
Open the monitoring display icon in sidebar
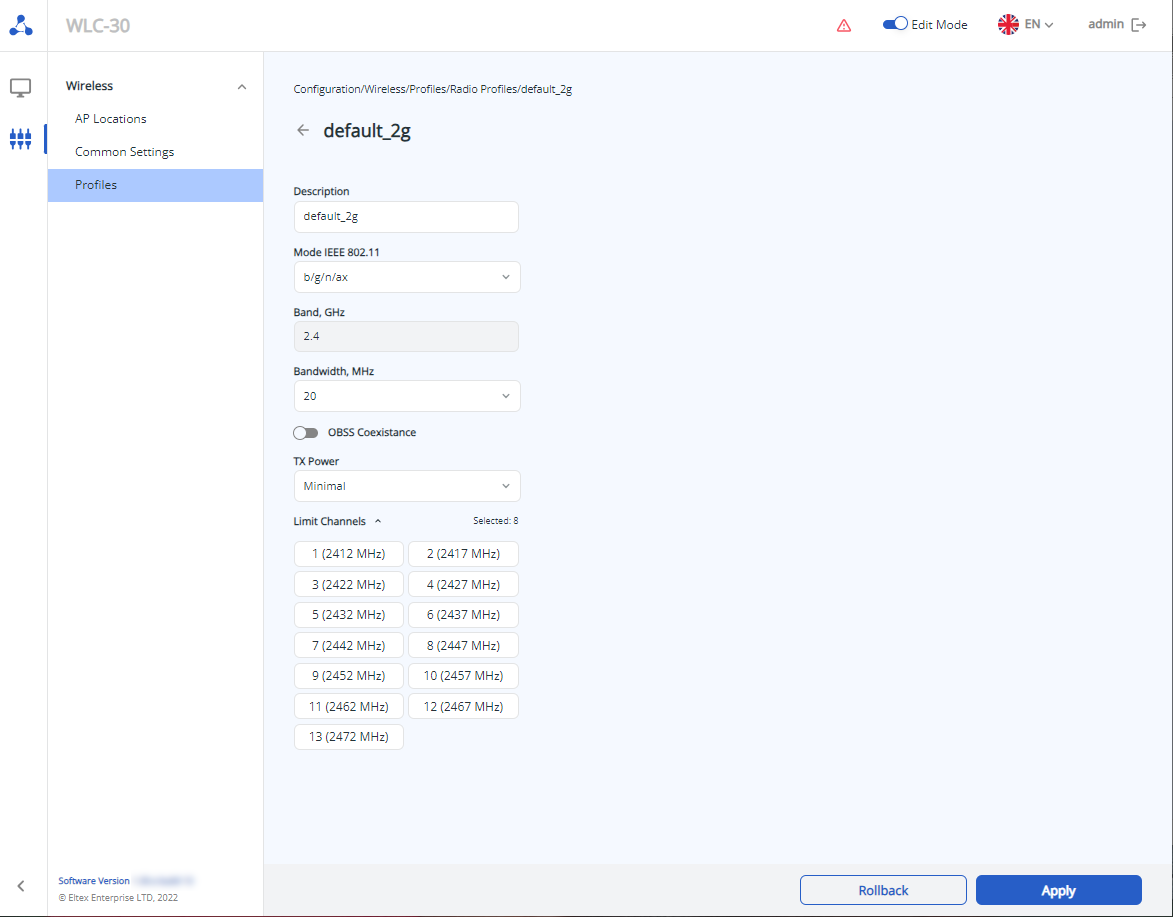[20, 88]
